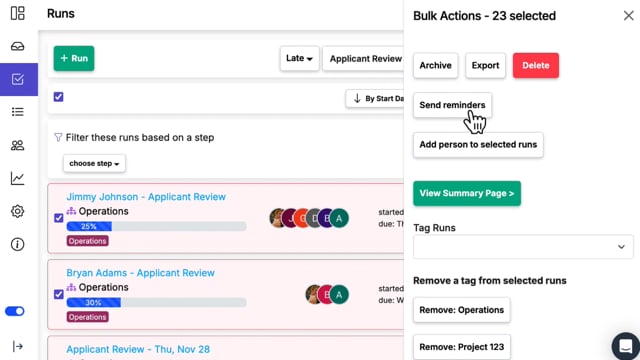
Task: Toggle the blue switch in sidebar
Action: coord(15,311)
